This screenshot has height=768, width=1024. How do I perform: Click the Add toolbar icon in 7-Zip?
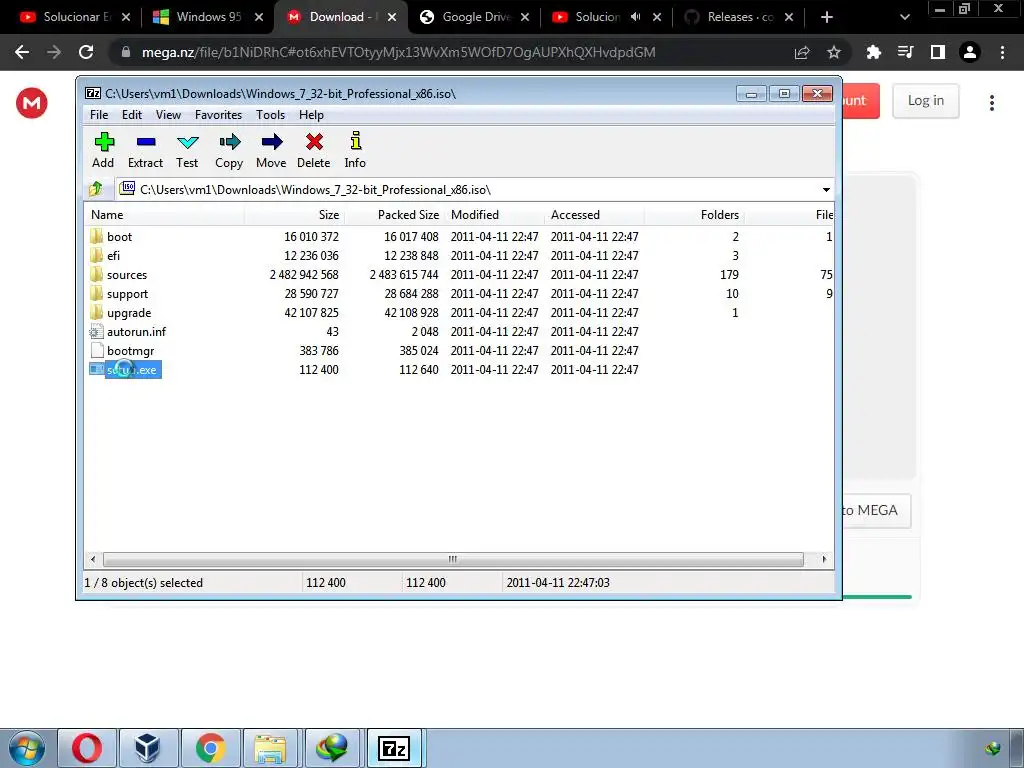[104, 142]
